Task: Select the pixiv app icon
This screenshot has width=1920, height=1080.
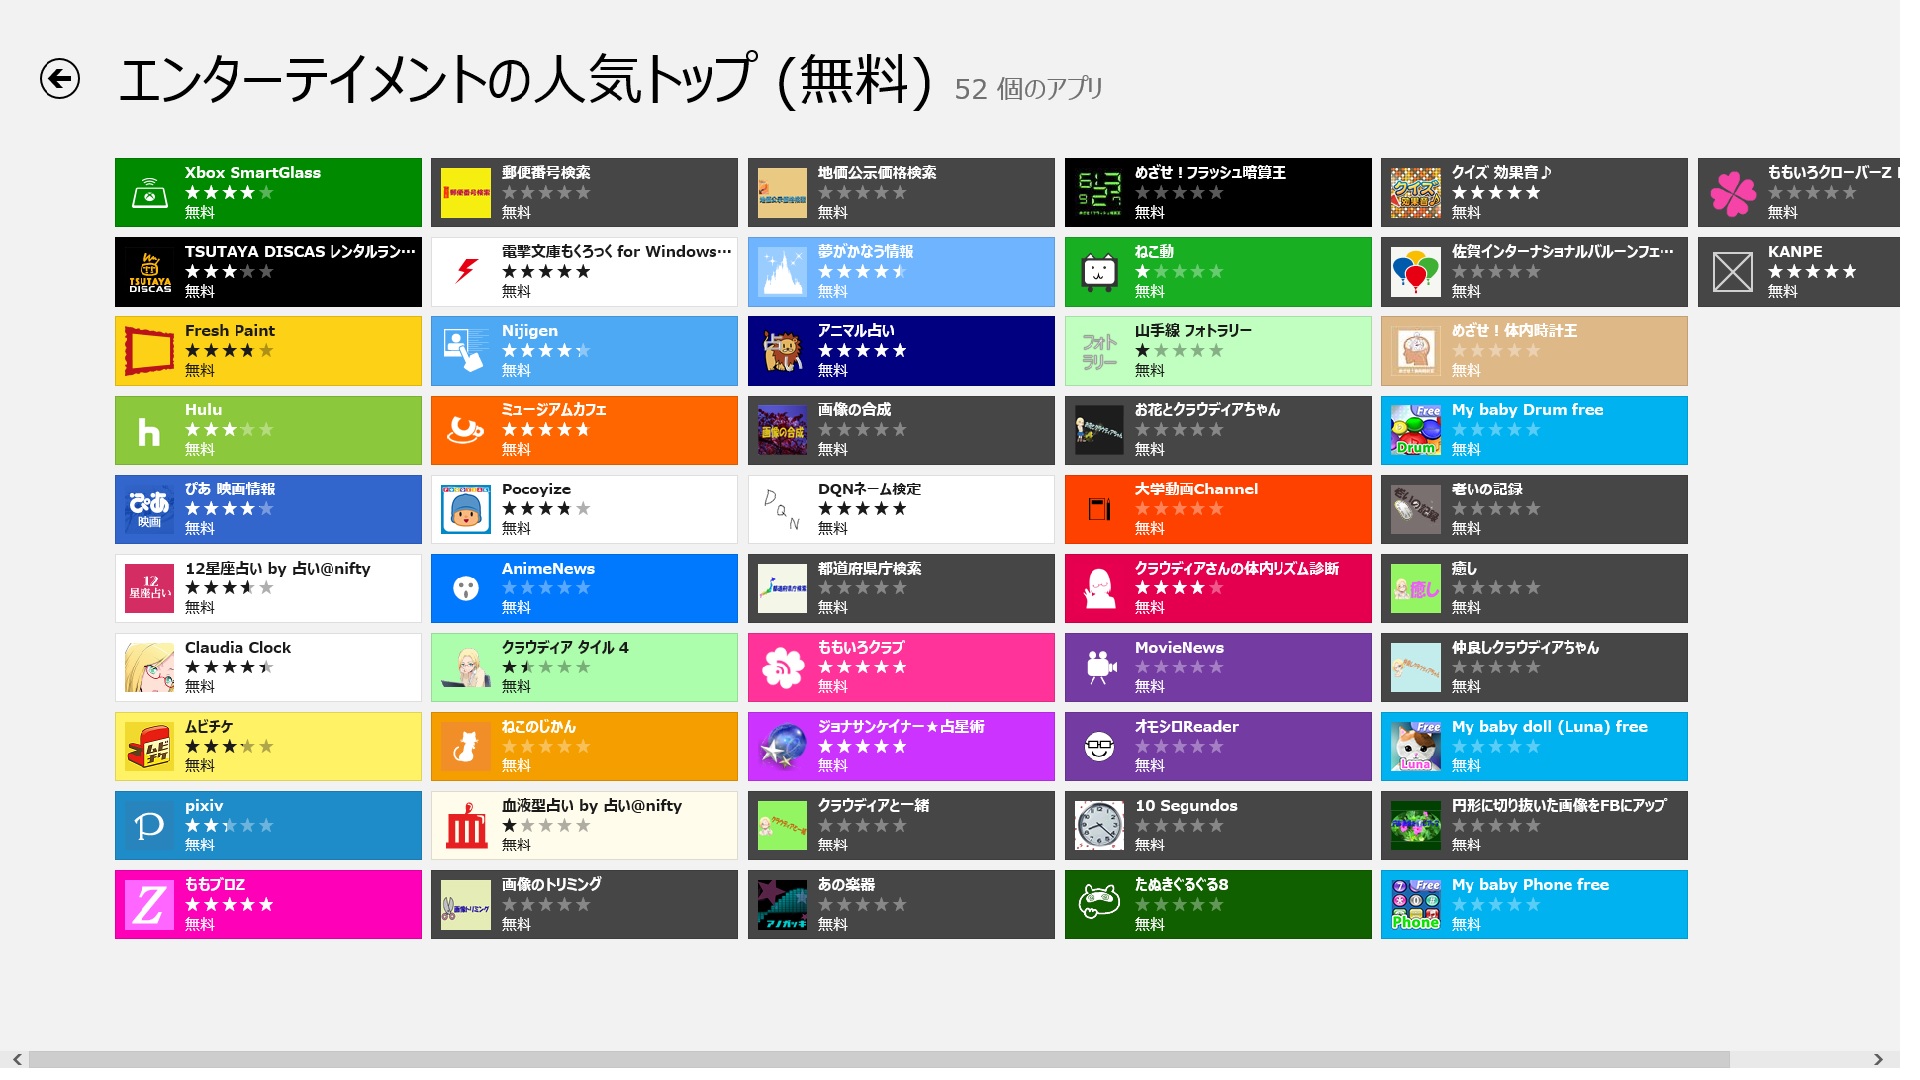Action: coord(149,826)
